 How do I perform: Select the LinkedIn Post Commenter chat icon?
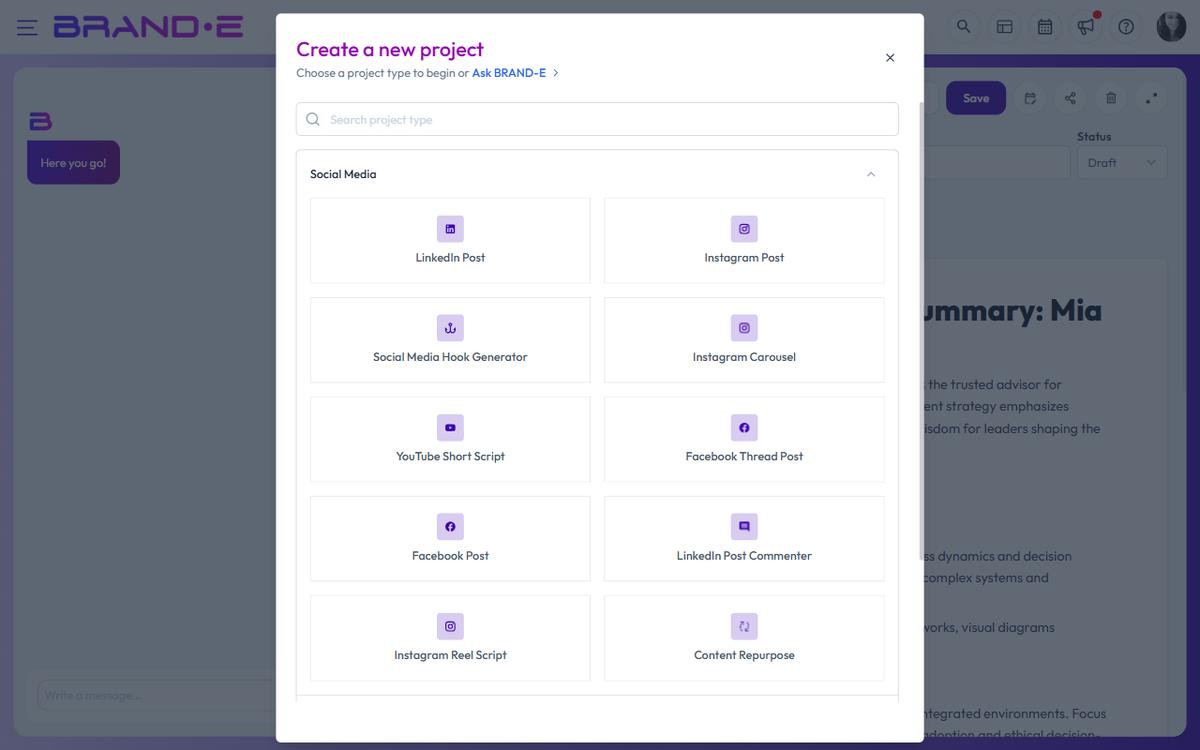coord(744,527)
